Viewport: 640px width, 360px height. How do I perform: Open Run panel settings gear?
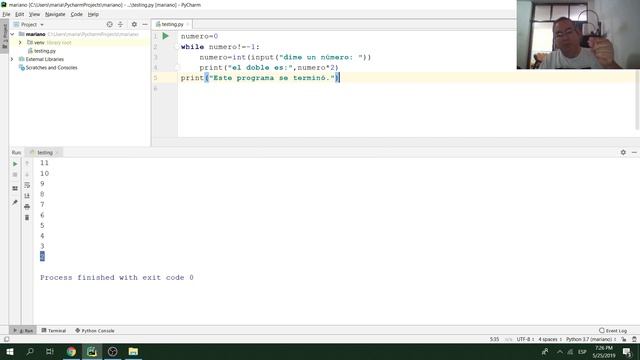[x=623, y=152]
